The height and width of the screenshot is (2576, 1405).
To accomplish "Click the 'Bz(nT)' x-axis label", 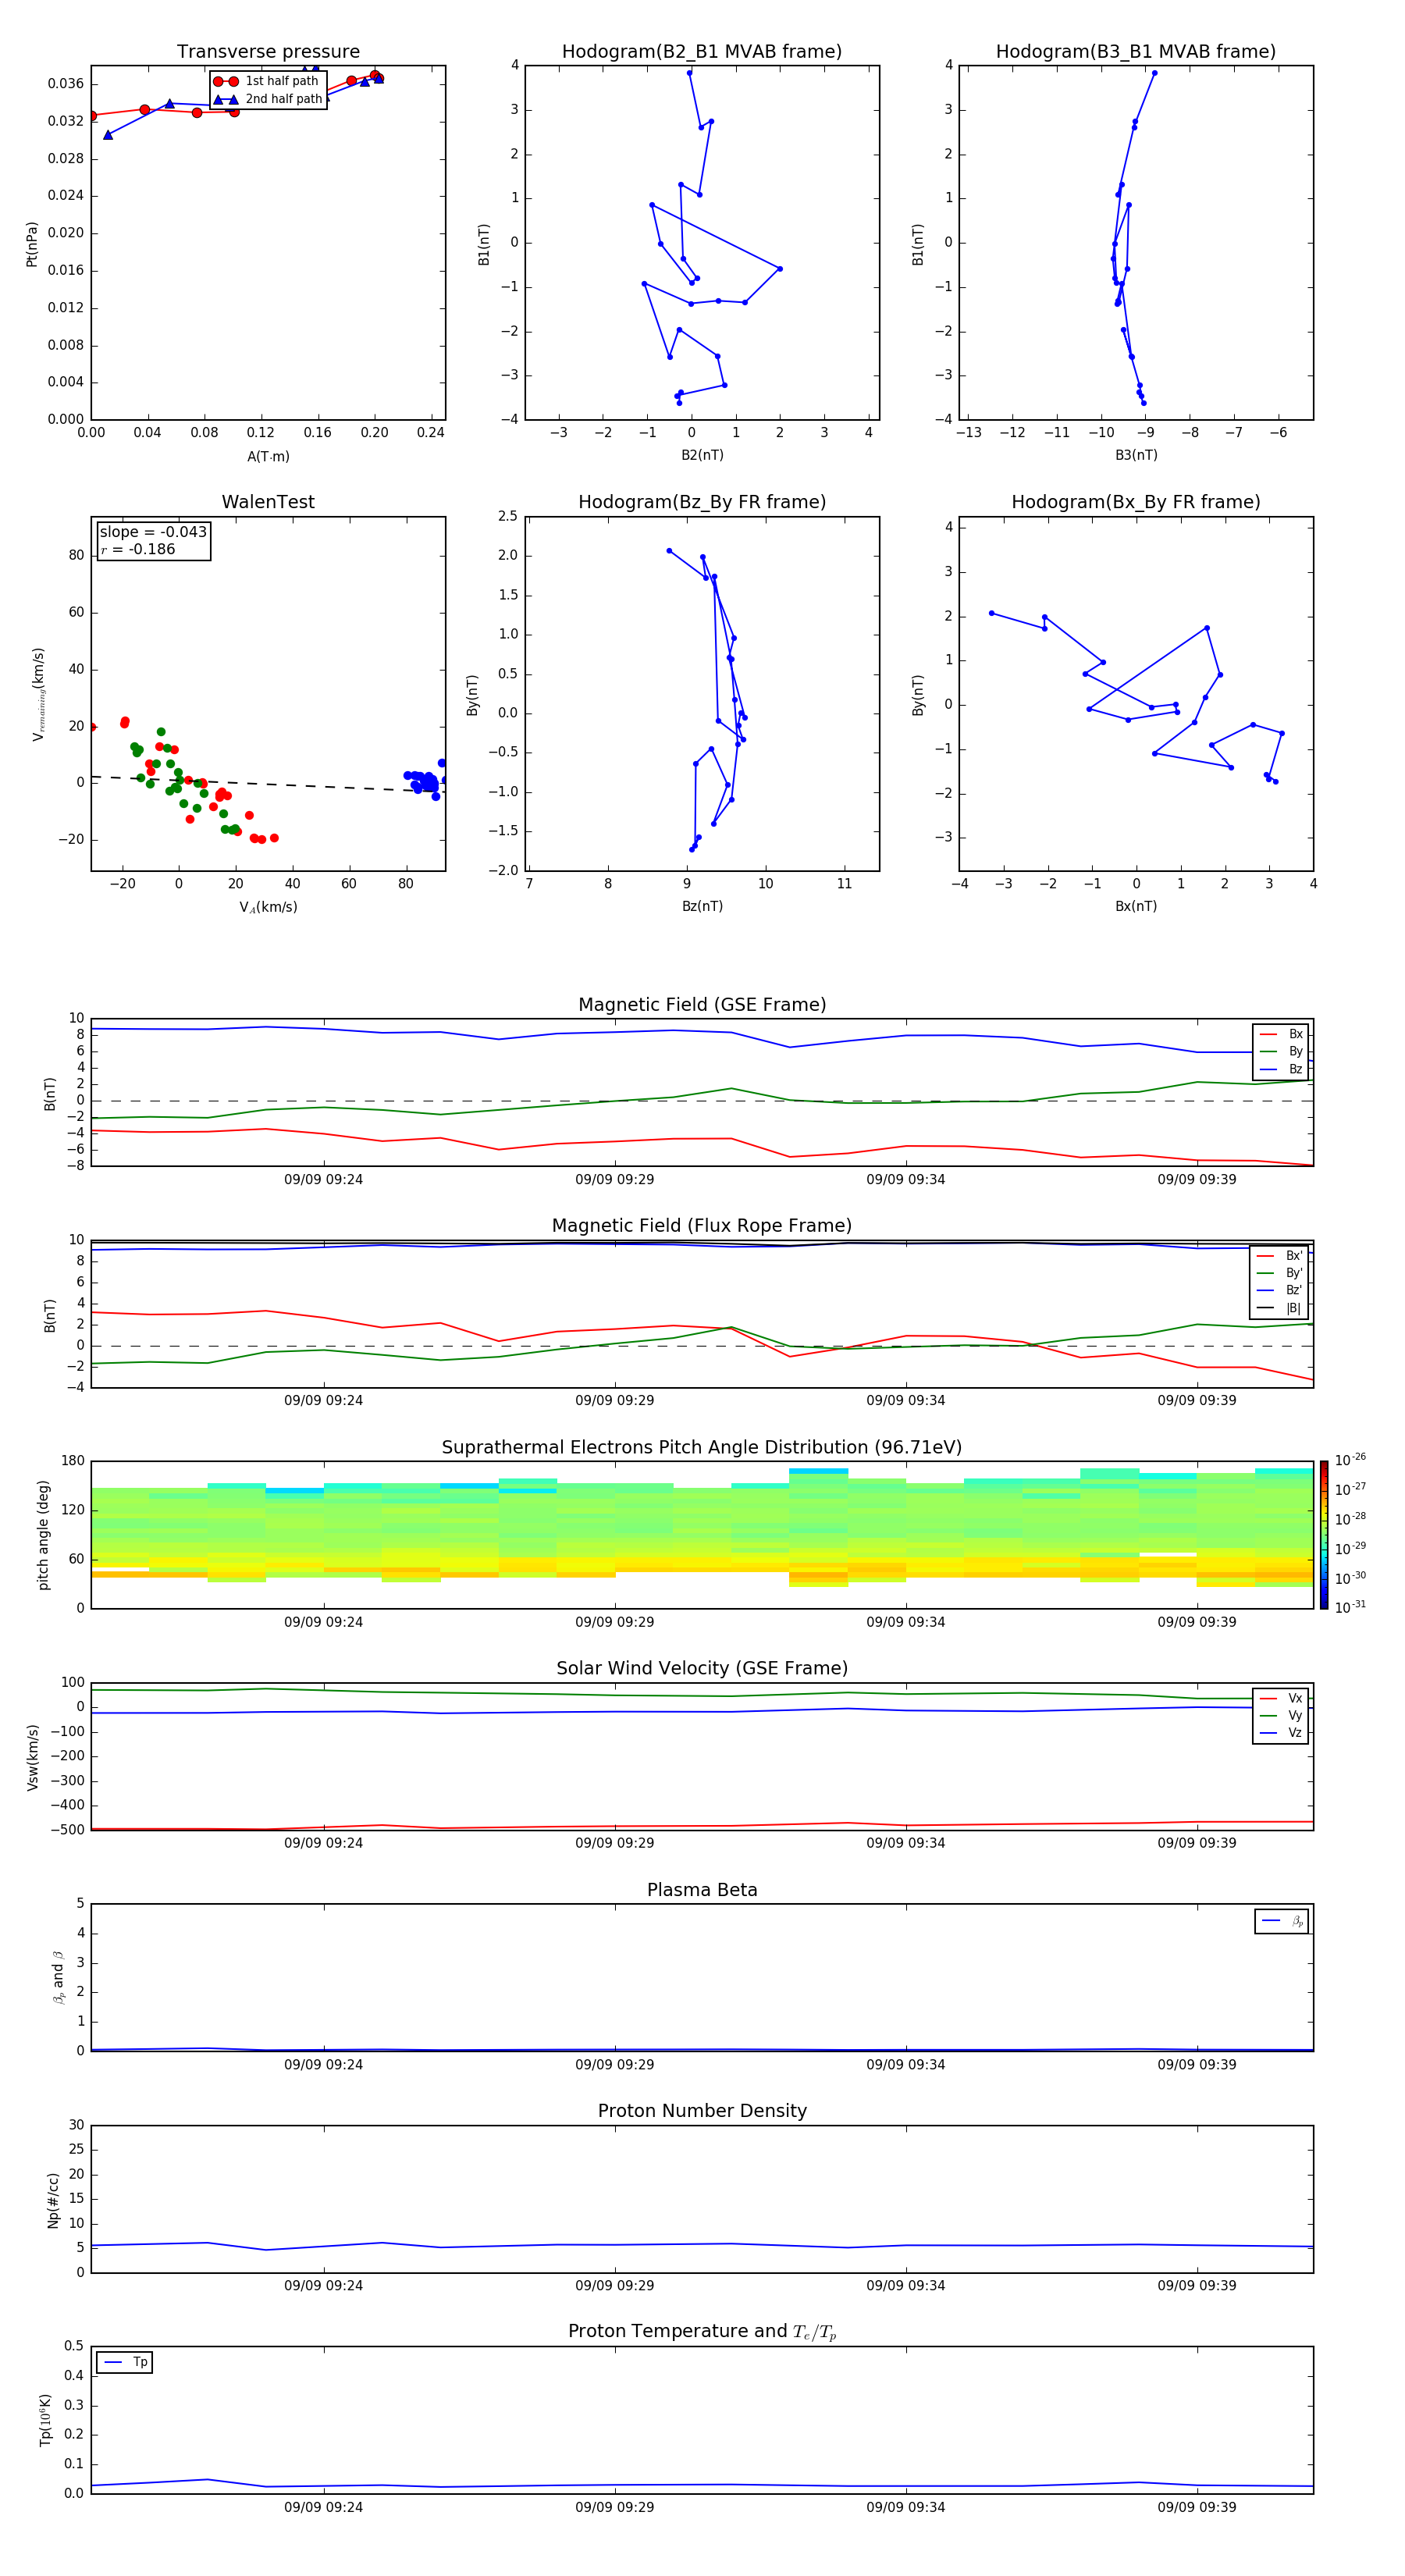I will pos(702,906).
